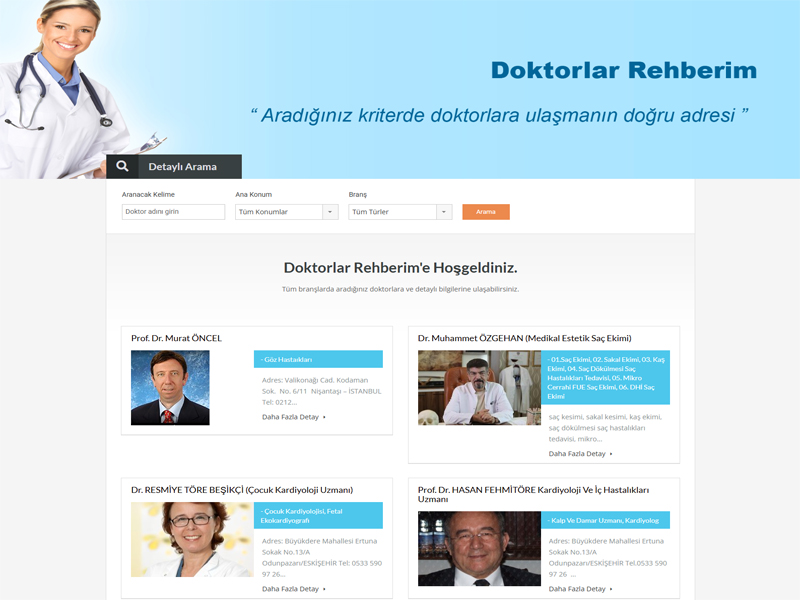Click Prof. Dr. Murat ÖNCEL title link
This screenshot has width=800, height=600.
click(x=176, y=338)
